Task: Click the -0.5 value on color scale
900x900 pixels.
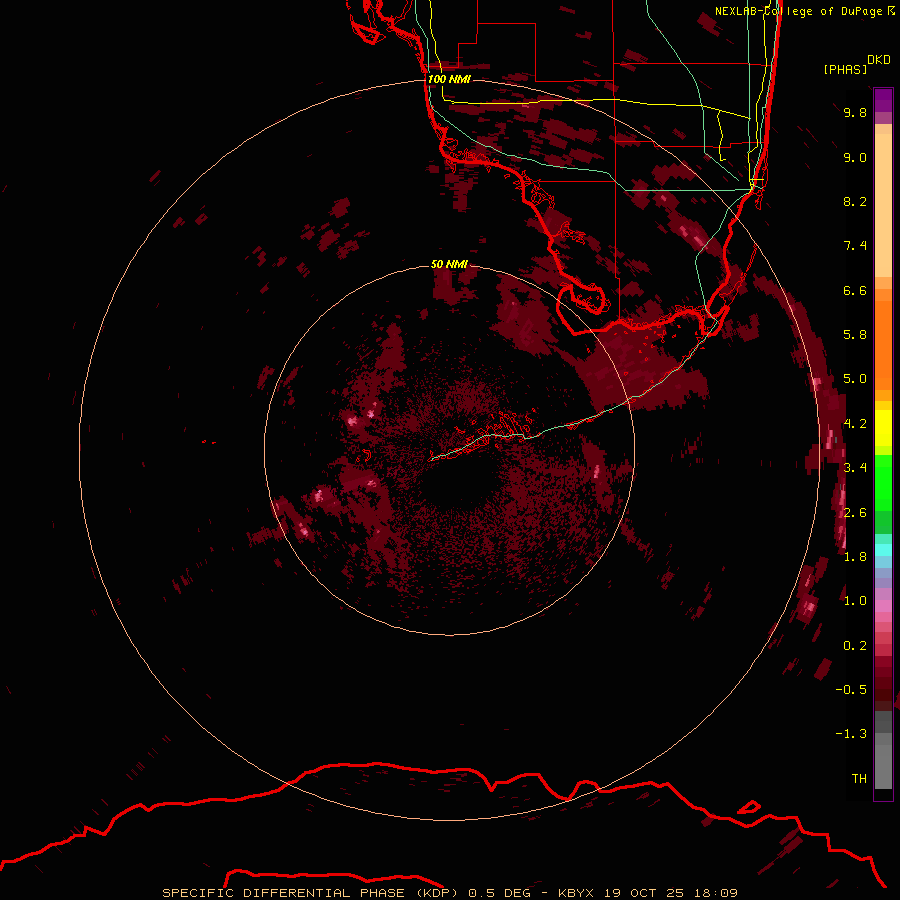Action: pos(851,690)
